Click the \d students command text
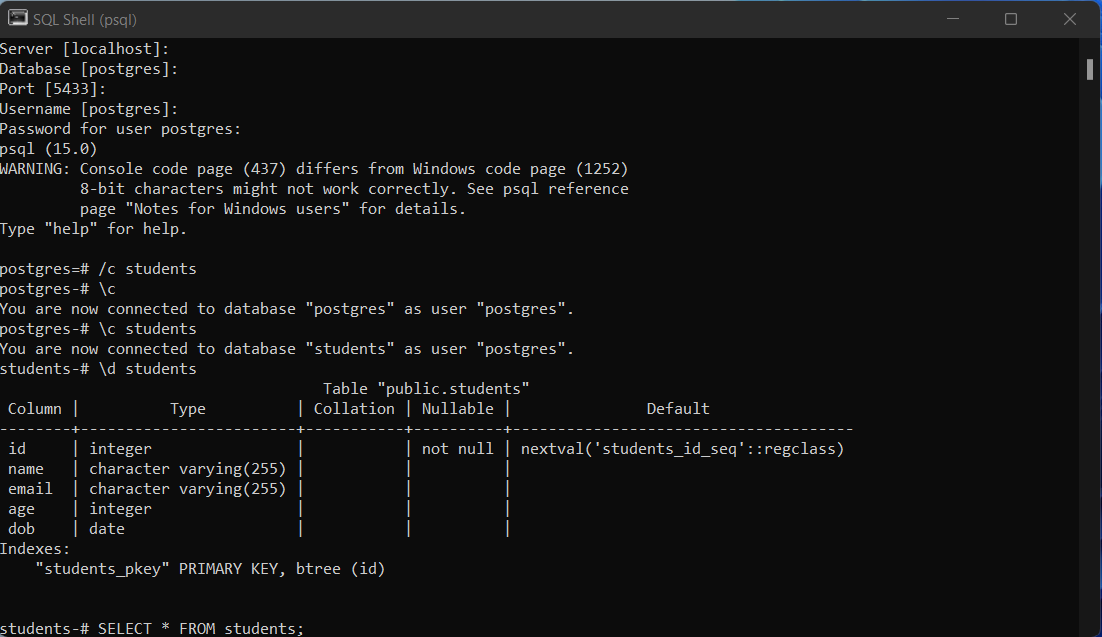The height and width of the screenshot is (637, 1102). 146,369
